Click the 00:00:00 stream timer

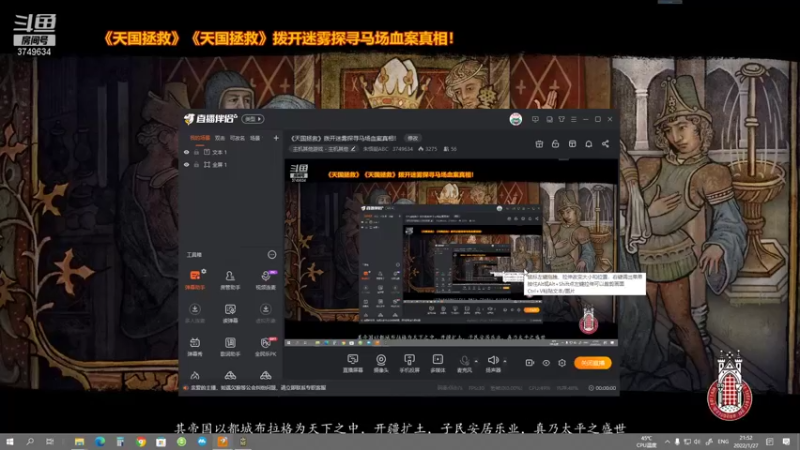pyautogui.click(x=602, y=388)
